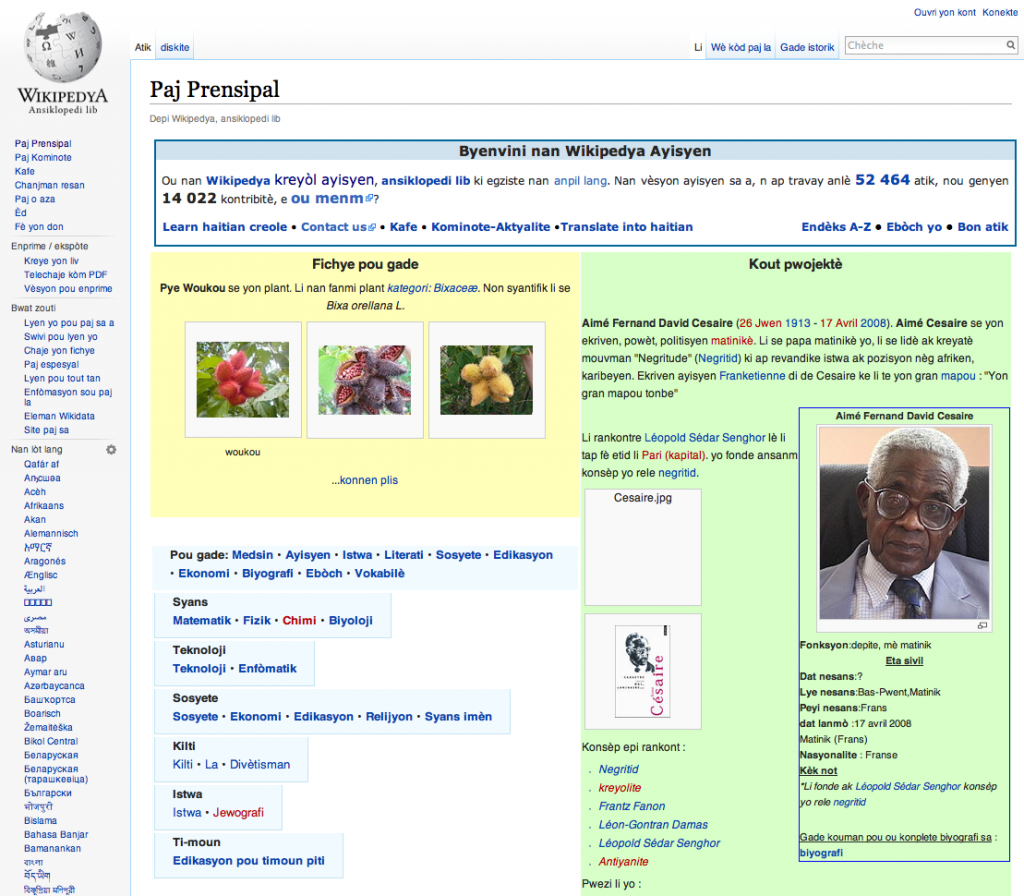Open Léon-Gontran Damas list link
This screenshot has width=1024, height=896.
coord(653,825)
